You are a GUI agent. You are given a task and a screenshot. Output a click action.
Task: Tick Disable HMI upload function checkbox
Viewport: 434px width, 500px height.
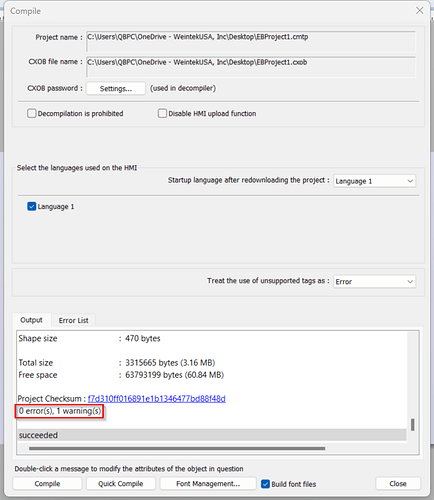coord(162,113)
